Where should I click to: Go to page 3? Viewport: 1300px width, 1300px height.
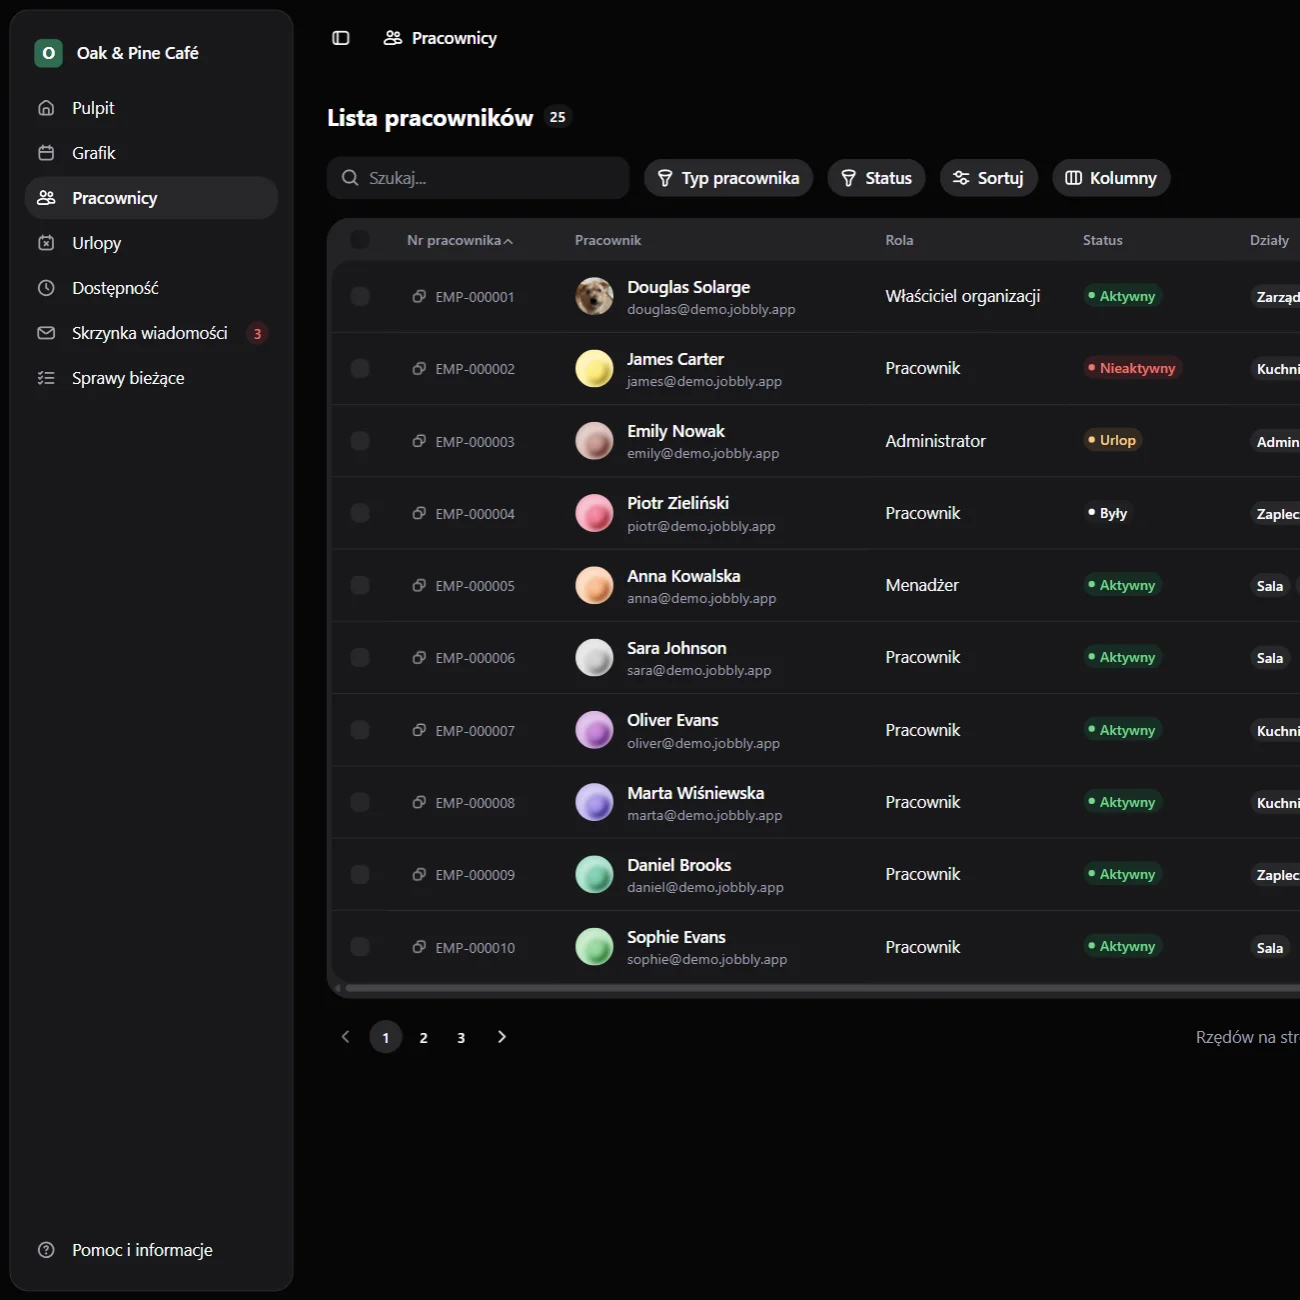(x=461, y=1038)
